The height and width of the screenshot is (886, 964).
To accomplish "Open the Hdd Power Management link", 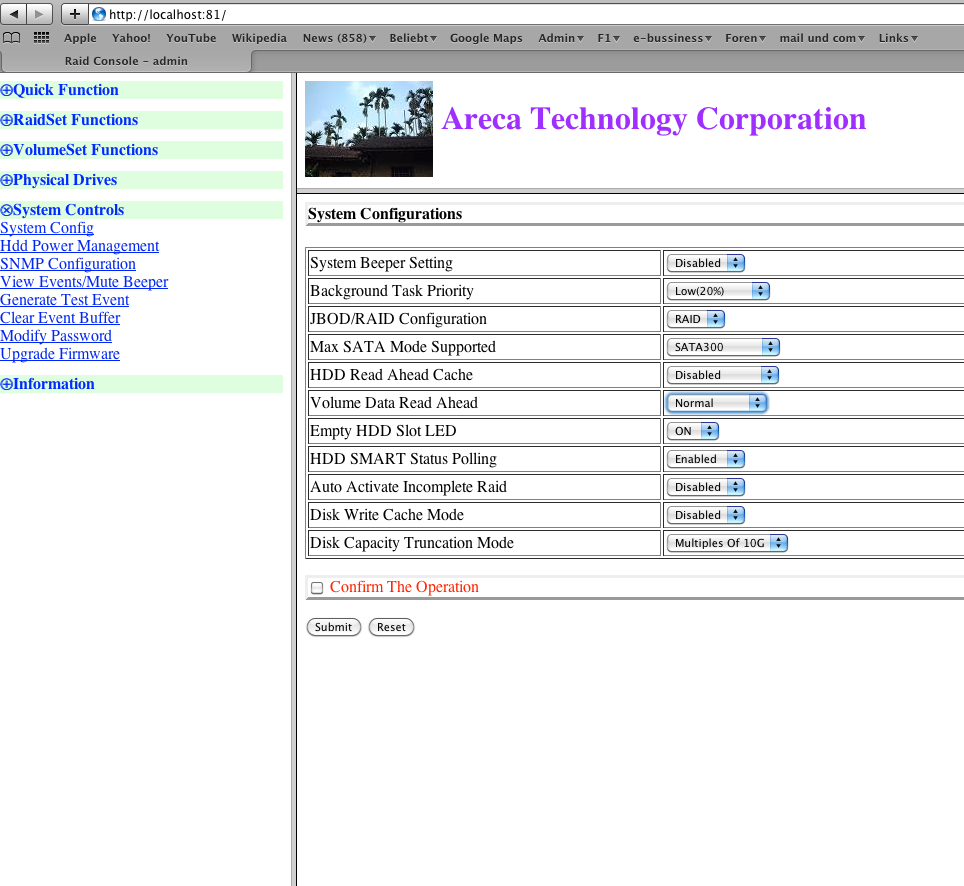I will 79,246.
